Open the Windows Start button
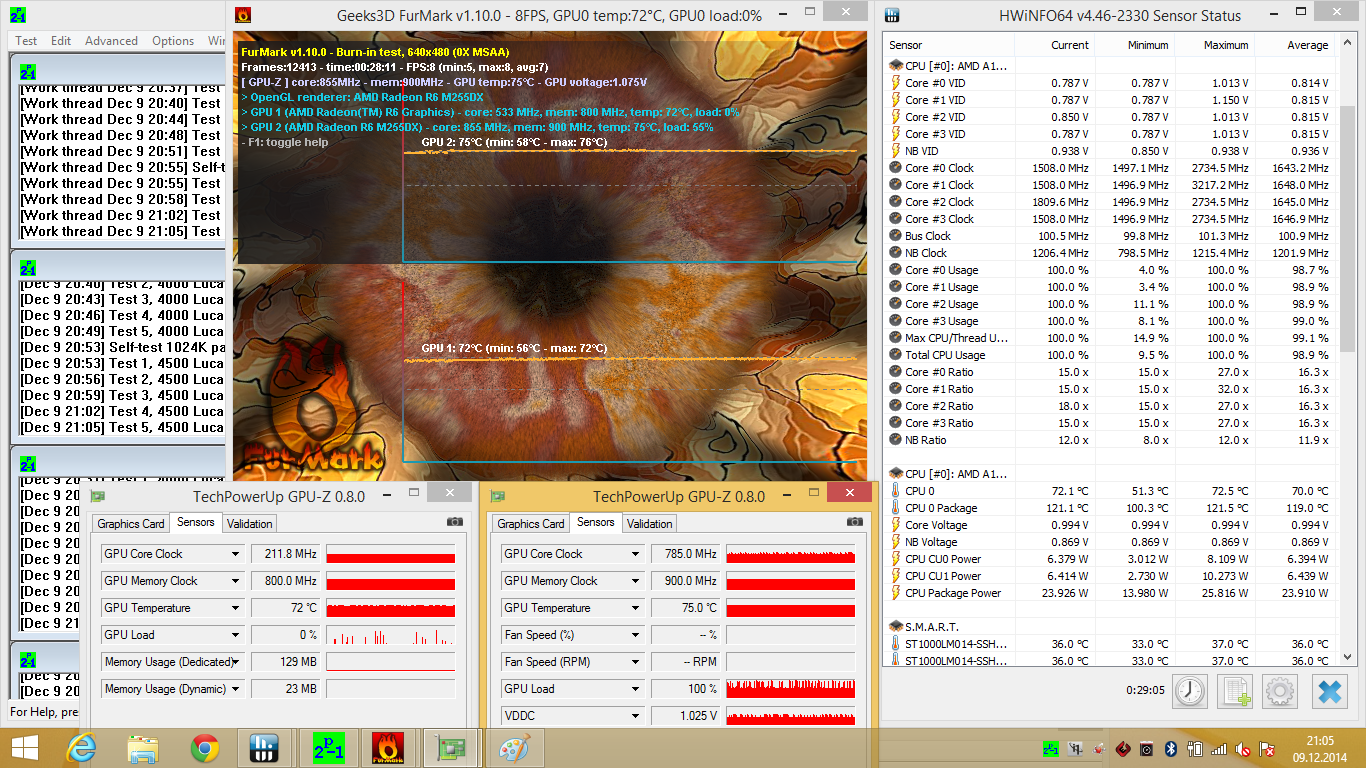 [x=24, y=748]
